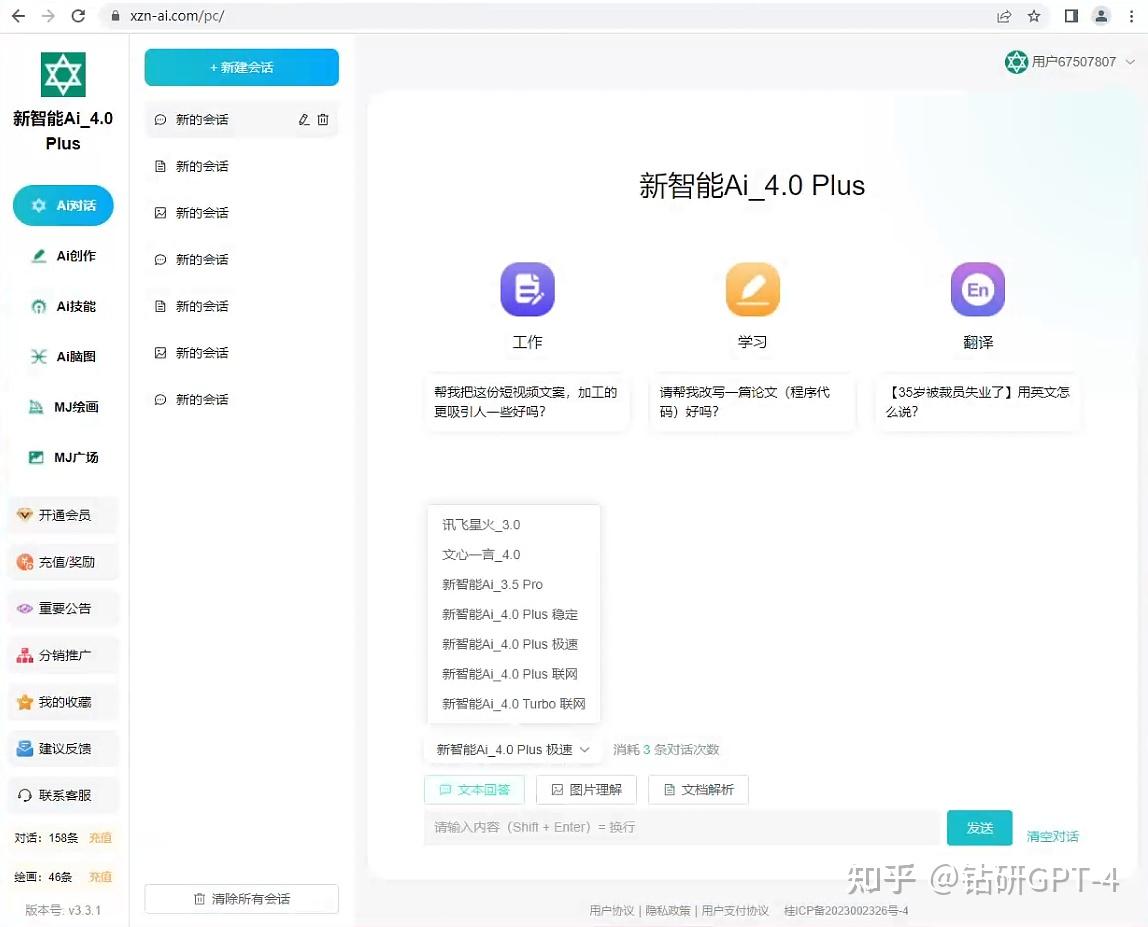Open 重要公告 announcements
This screenshot has width=1148, height=927.
[63, 608]
